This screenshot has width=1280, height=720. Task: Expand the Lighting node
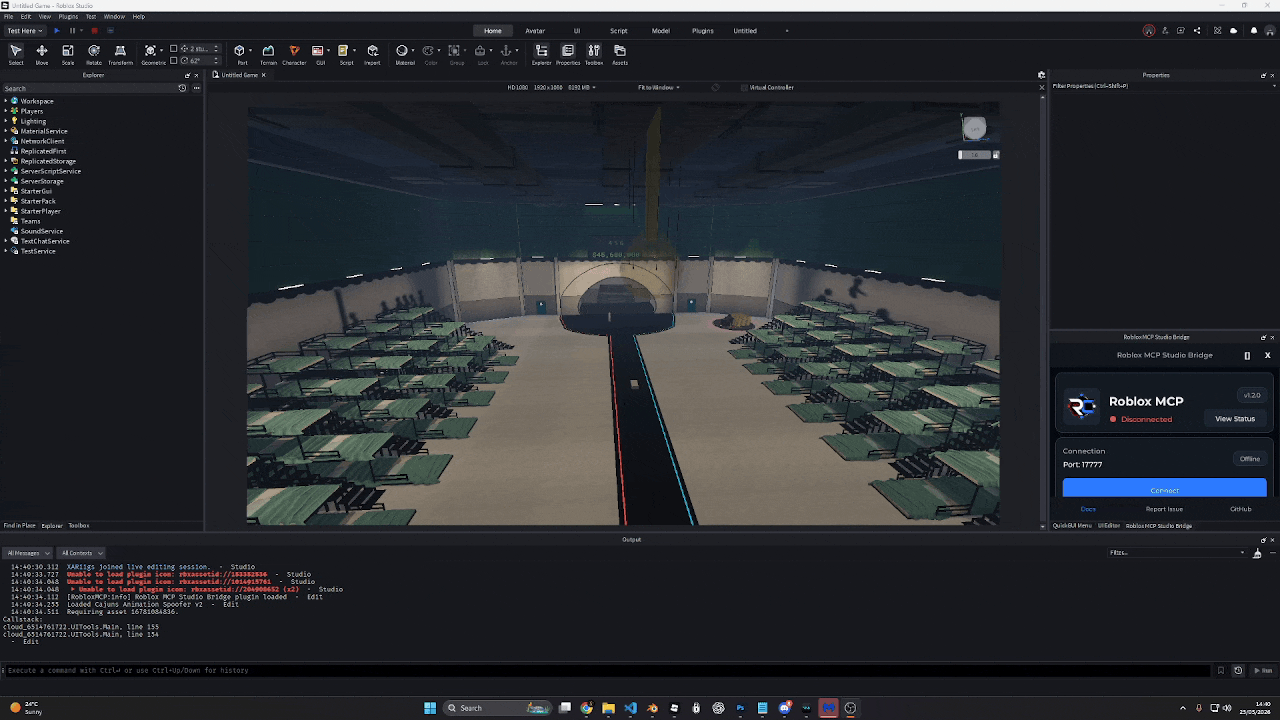pyautogui.click(x=6, y=121)
